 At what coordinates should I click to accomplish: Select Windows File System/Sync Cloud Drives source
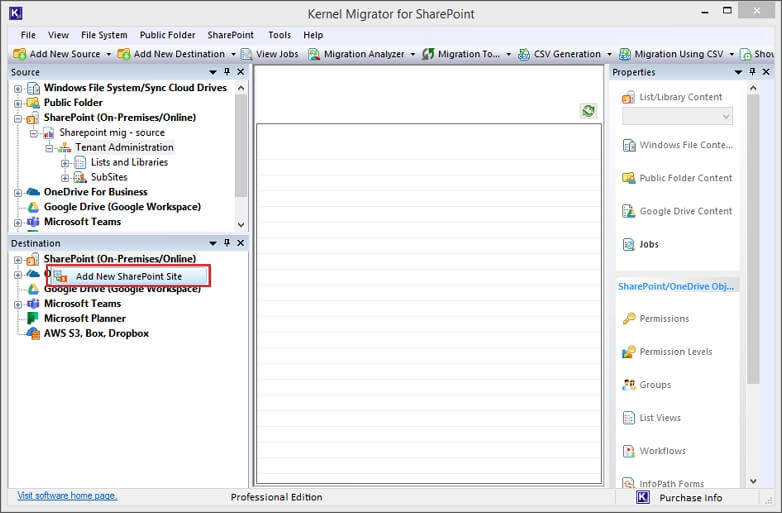pyautogui.click(x=135, y=88)
